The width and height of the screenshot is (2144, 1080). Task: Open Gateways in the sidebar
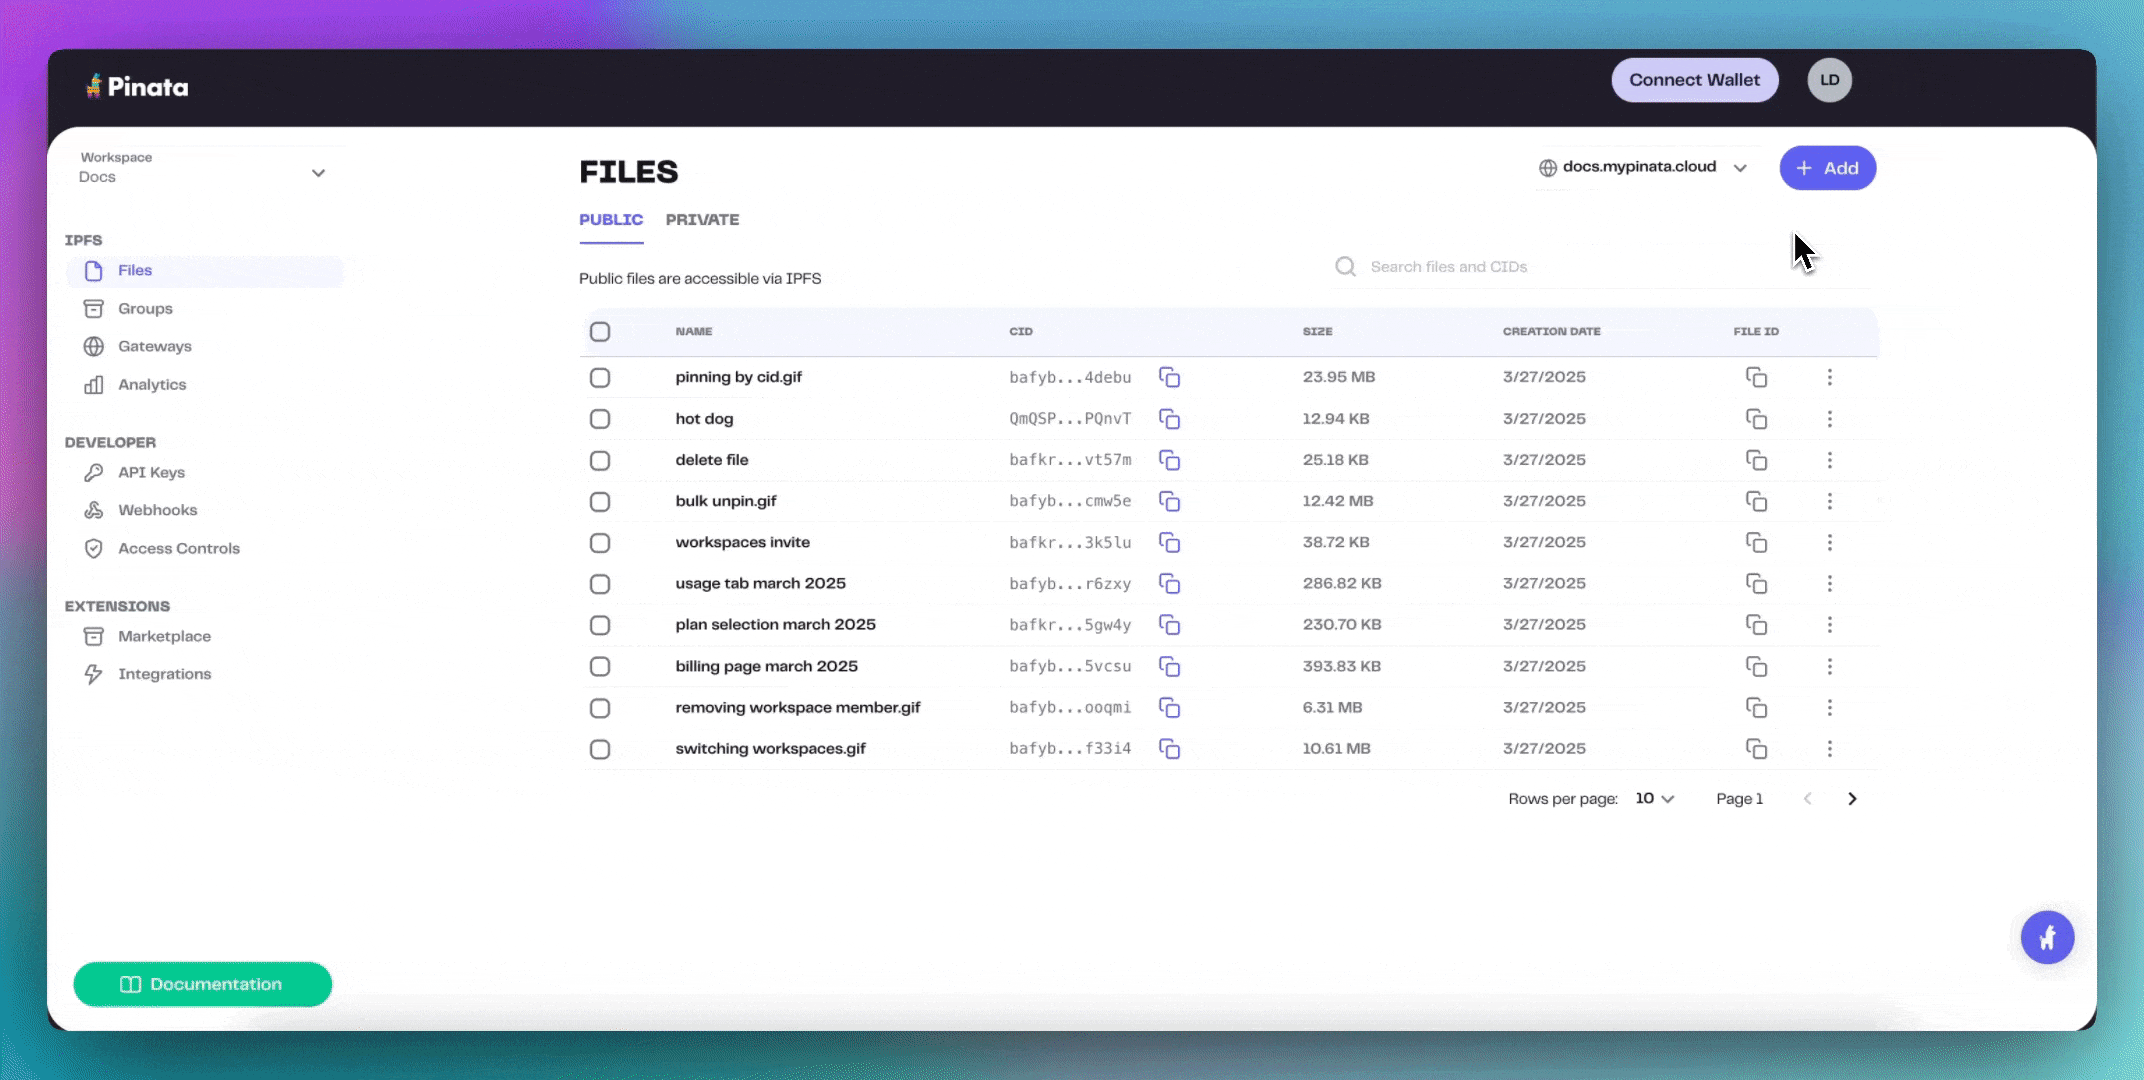[154, 347]
